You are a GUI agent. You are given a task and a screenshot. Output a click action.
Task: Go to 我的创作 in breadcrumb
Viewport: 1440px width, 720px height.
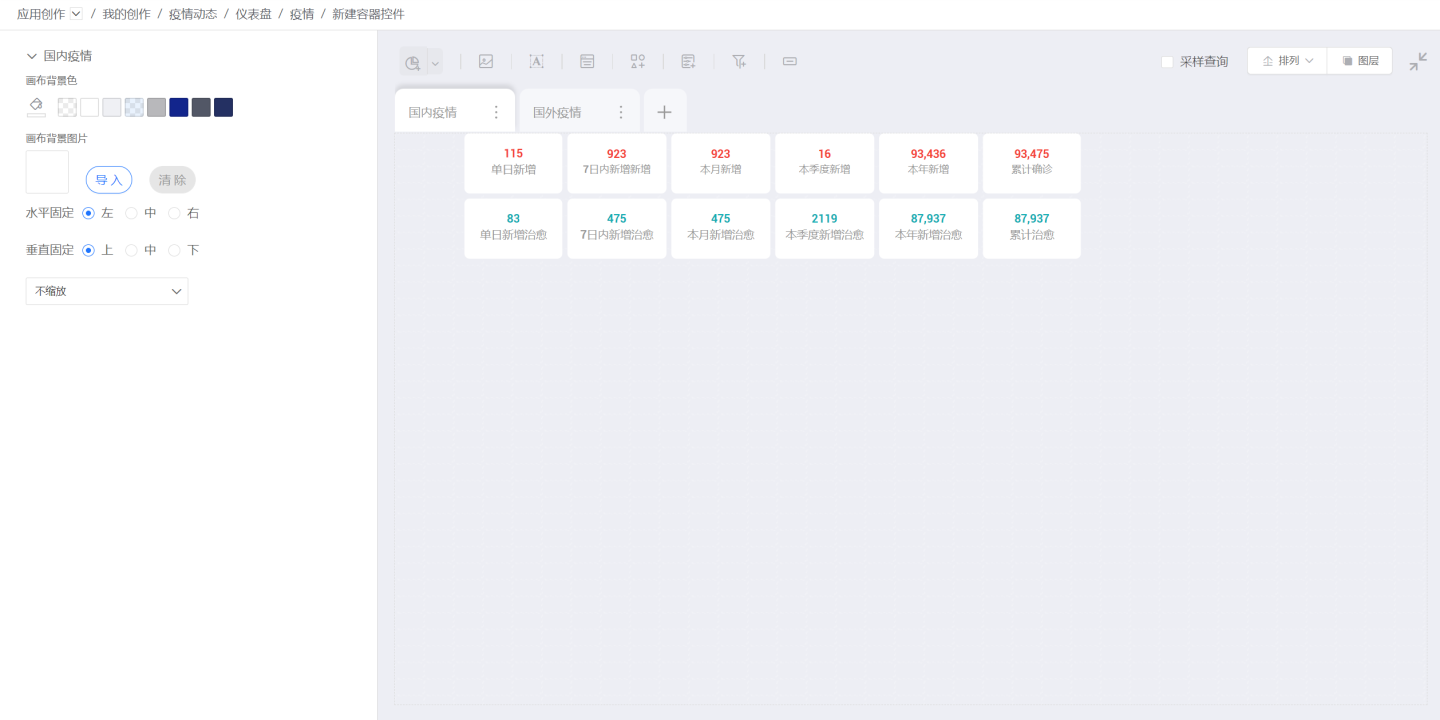[126, 14]
